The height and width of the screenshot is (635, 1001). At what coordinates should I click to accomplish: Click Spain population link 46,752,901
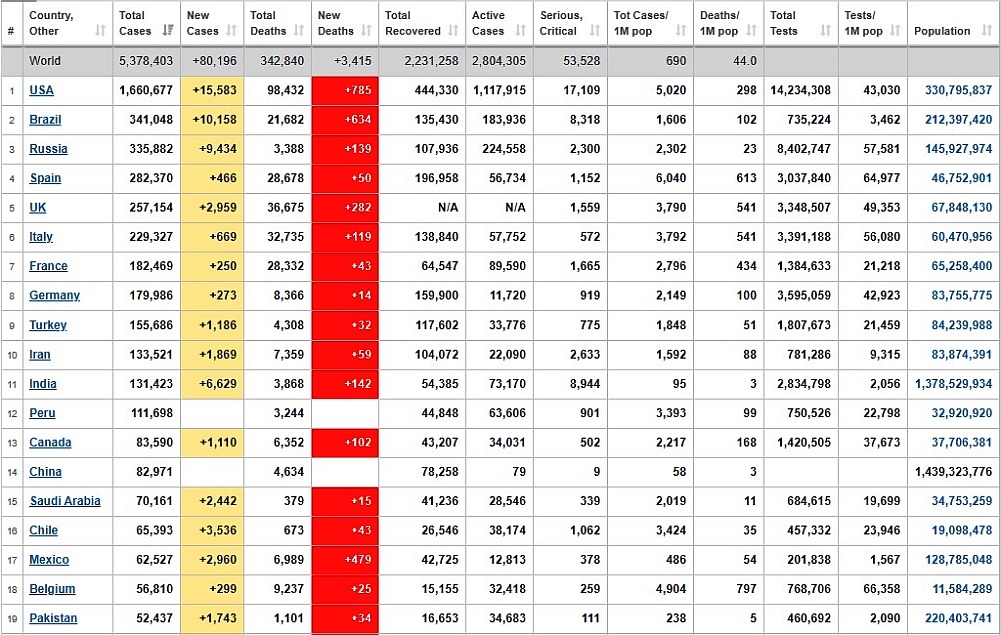point(961,178)
